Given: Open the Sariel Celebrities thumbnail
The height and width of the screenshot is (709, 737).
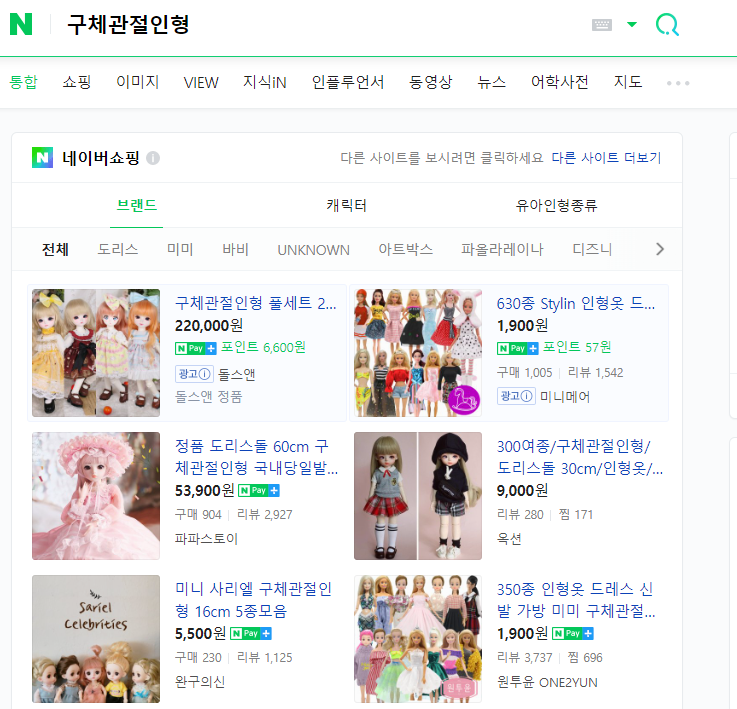Looking at the screenshot, I should click(96, 638).
